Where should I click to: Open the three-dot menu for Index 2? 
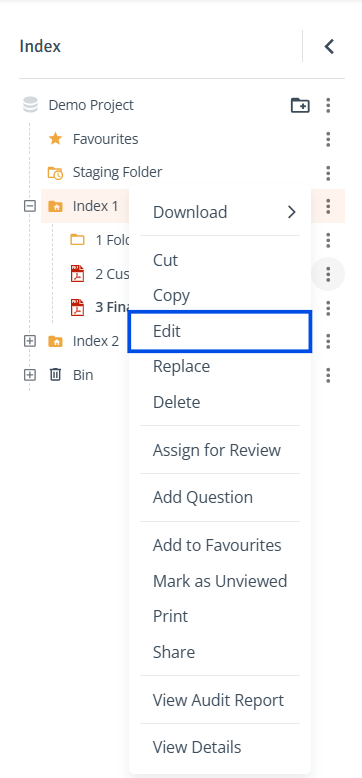coord(328,341)
